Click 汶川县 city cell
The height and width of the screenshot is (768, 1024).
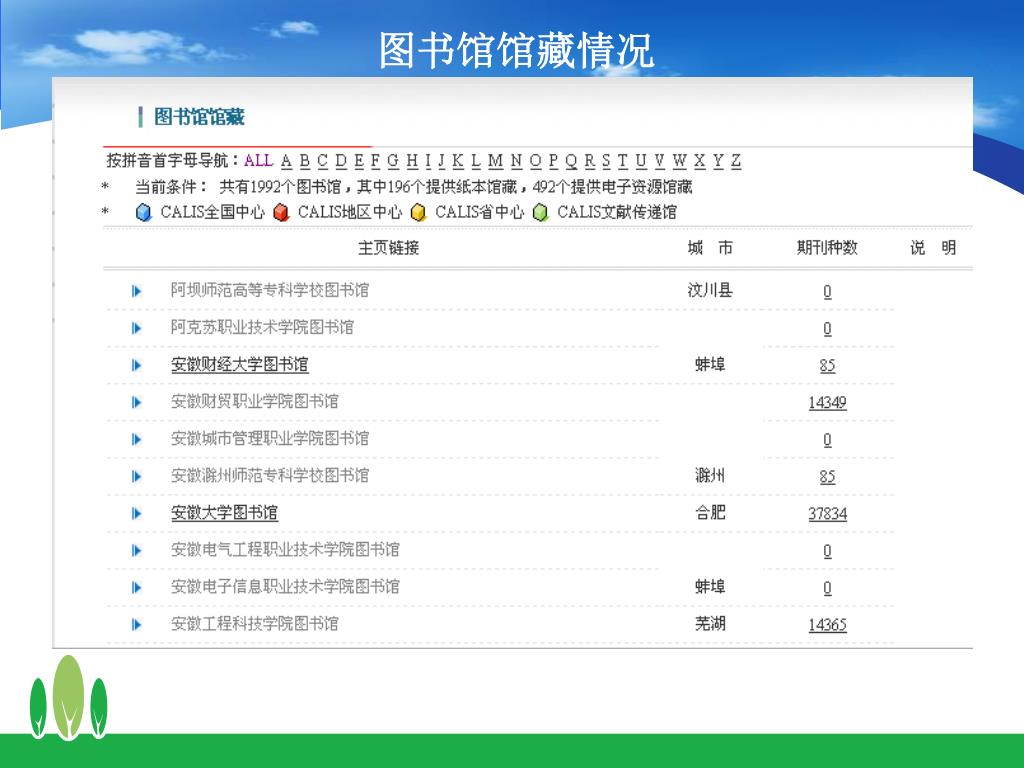pyautogui.click(x=710, y=290)
